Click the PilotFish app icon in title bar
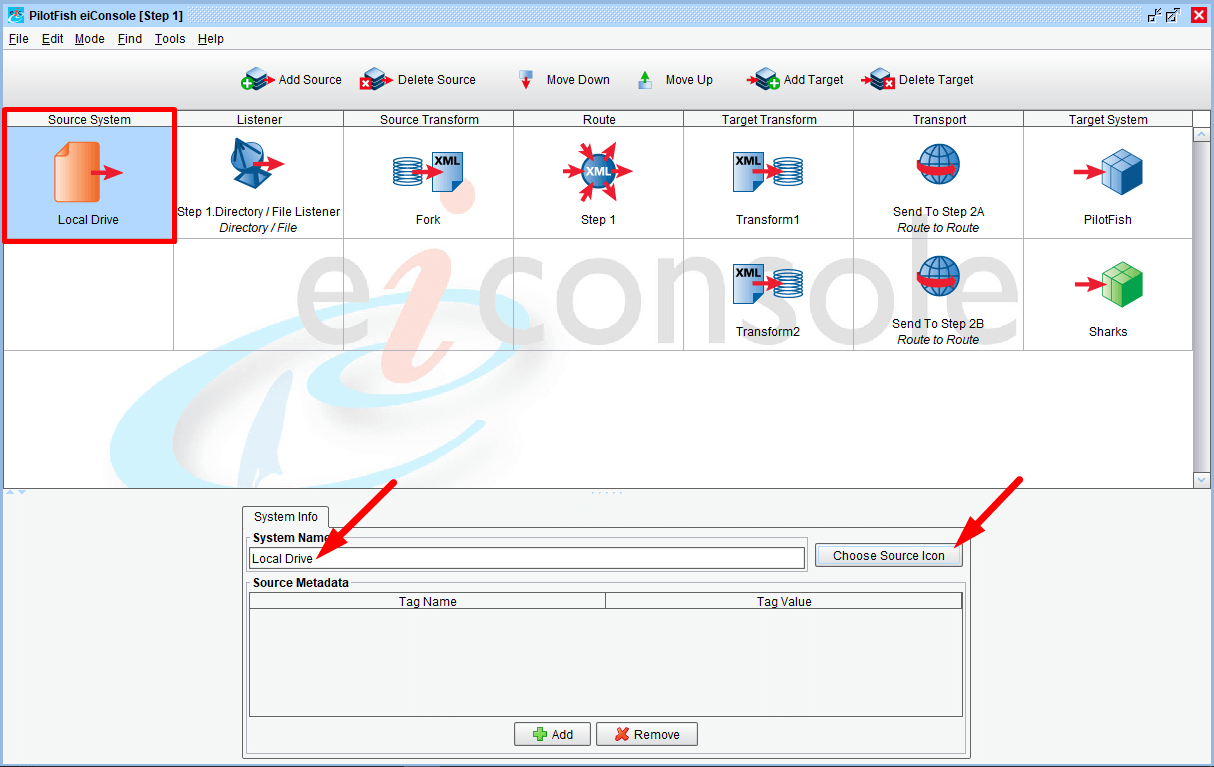The width and height of the screenshot is (1214, 767). tap(15, 15)
